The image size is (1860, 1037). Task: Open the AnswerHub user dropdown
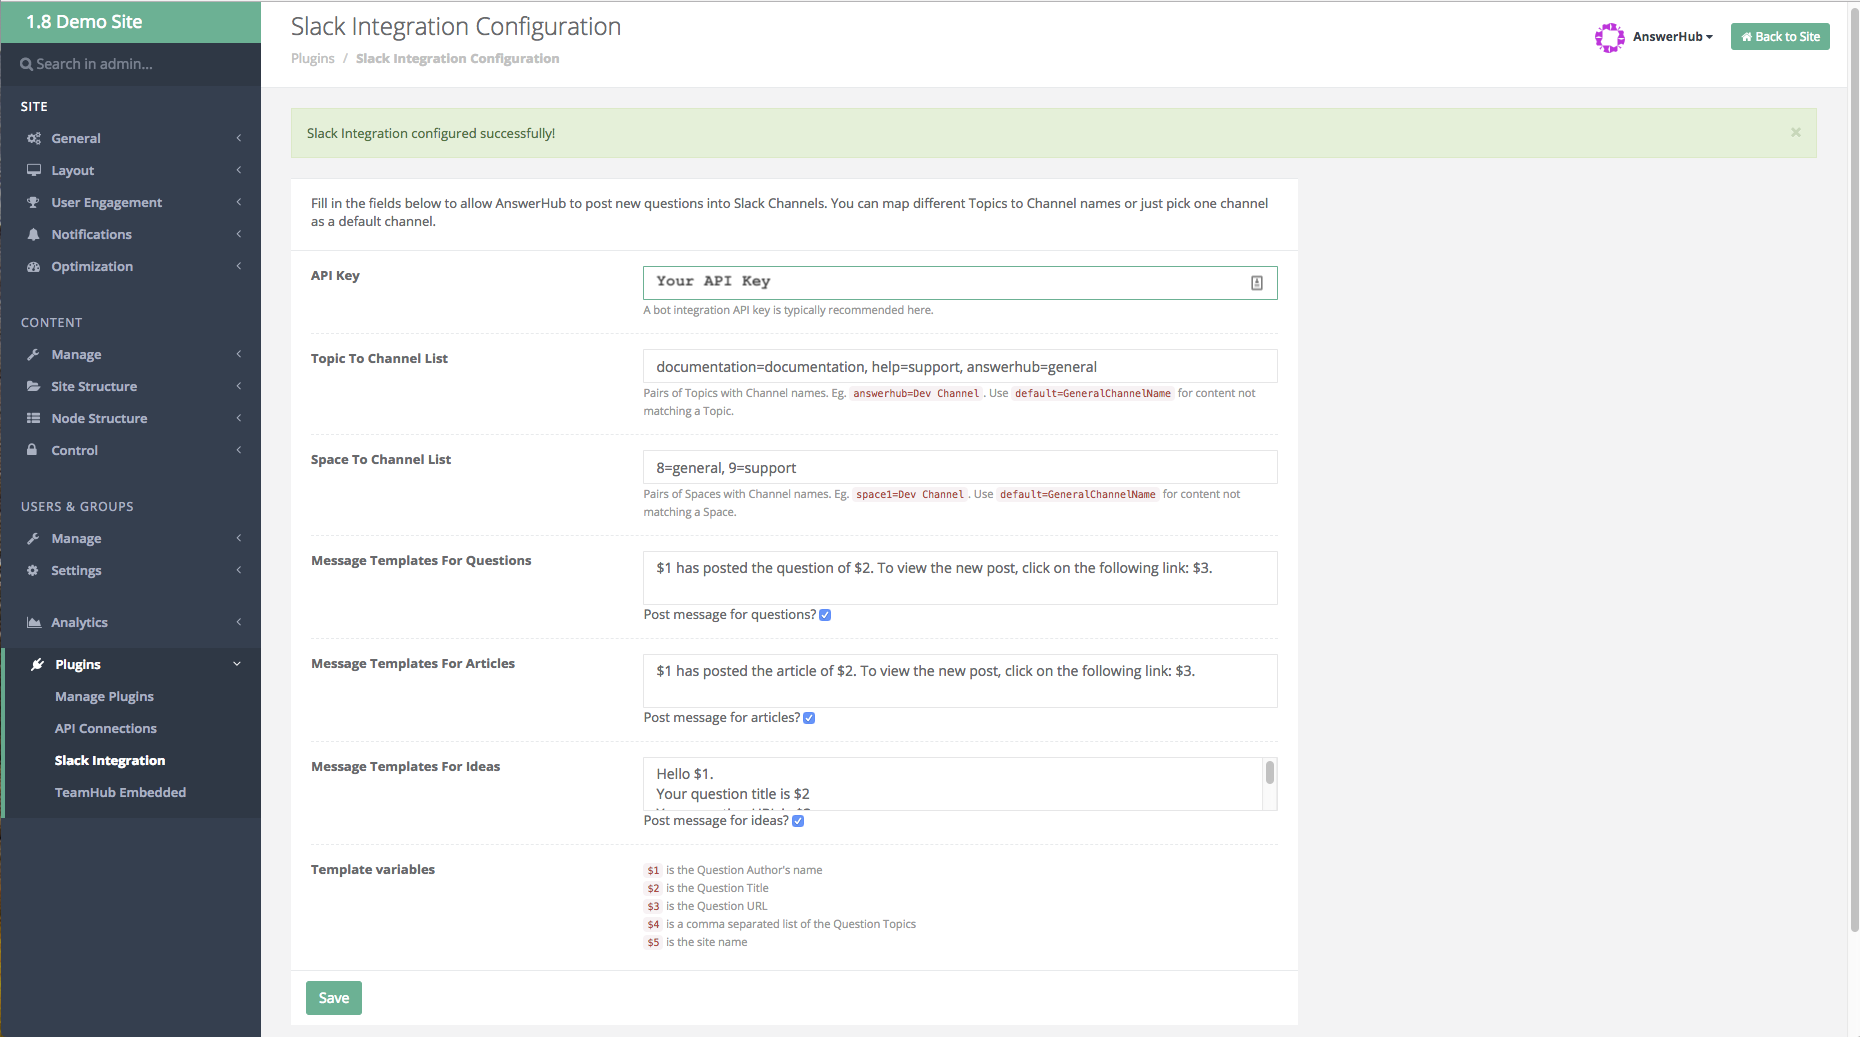[x=1672, y=37]
